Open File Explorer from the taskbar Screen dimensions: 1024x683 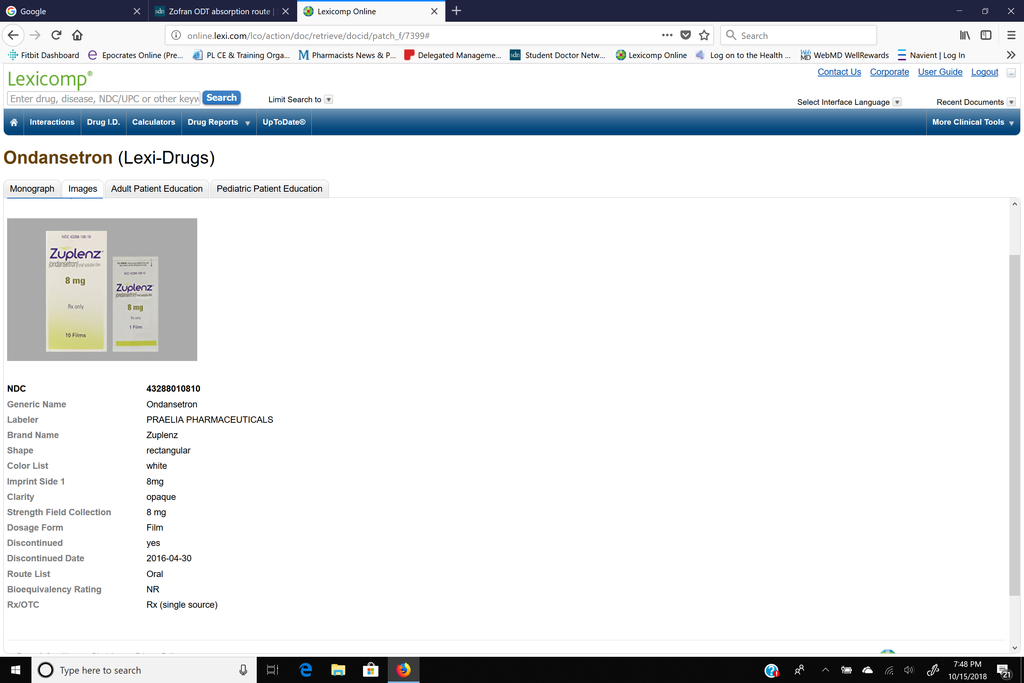338,670
